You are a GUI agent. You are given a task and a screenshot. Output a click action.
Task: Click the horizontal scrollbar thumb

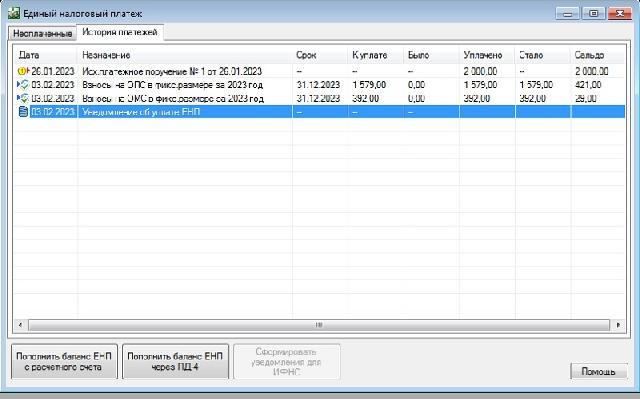tap(319, 325)
